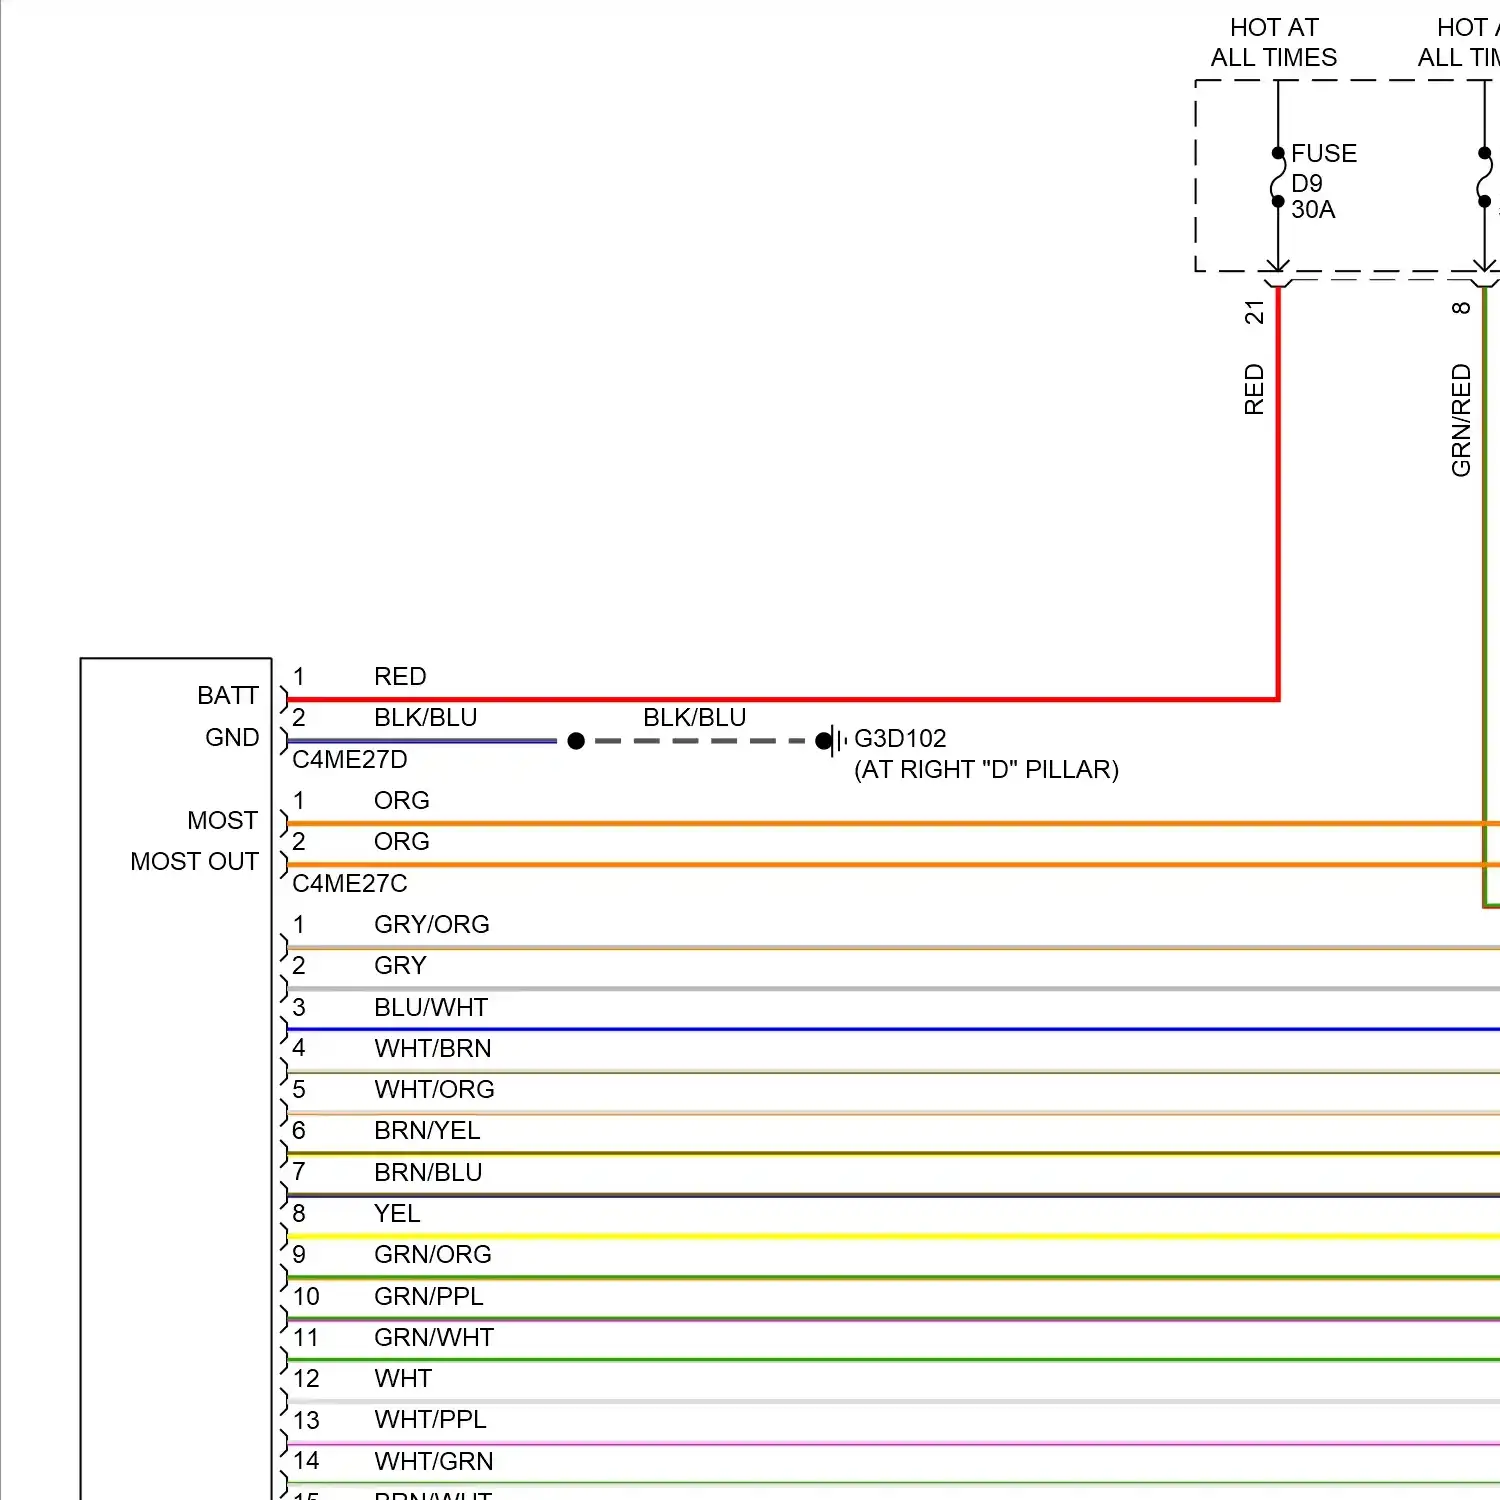
Task: Click the fuse D9 symbol
Action: pos(1277,177)
